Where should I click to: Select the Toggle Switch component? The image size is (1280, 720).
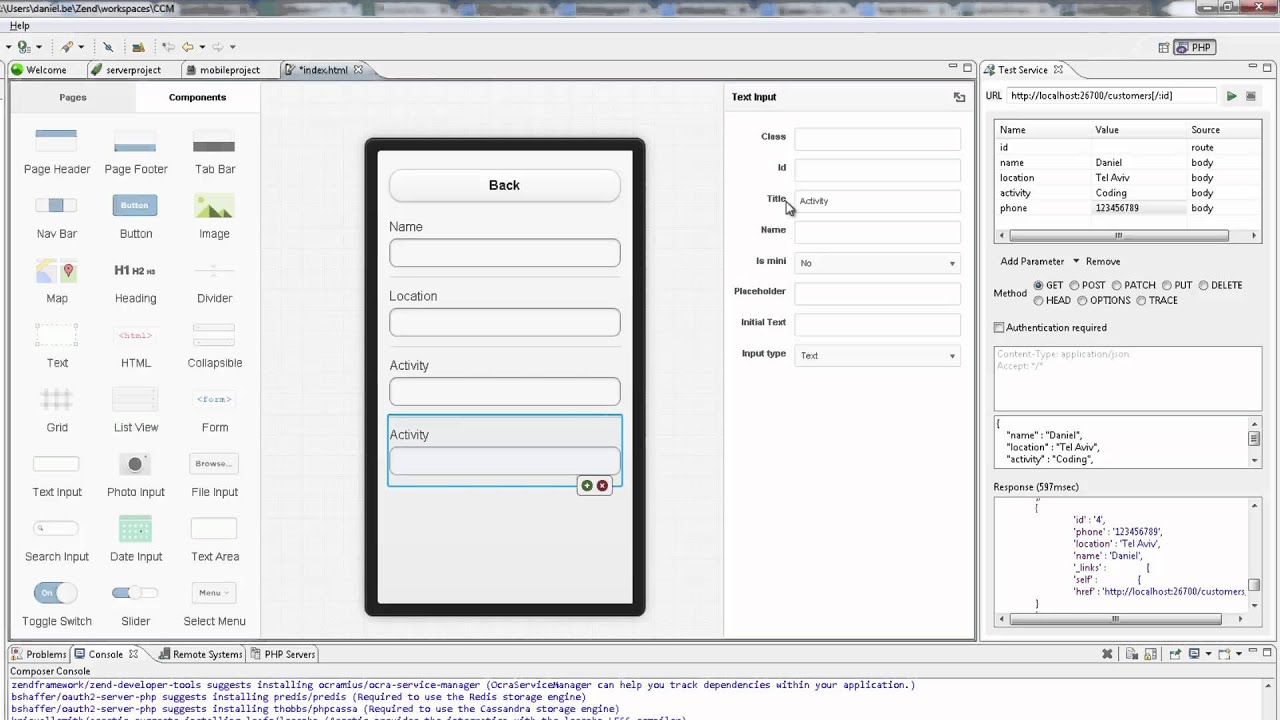[x=56, y=604]
